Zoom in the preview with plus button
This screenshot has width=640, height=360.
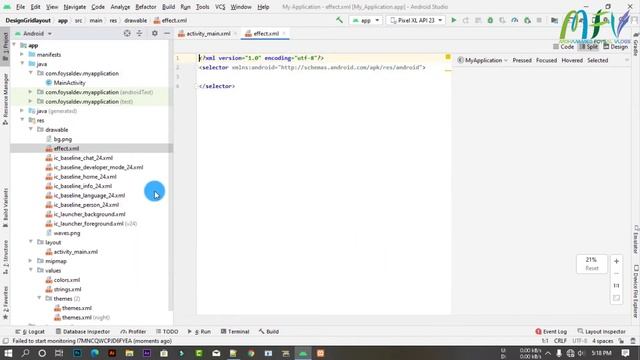(x=616, y=261)
